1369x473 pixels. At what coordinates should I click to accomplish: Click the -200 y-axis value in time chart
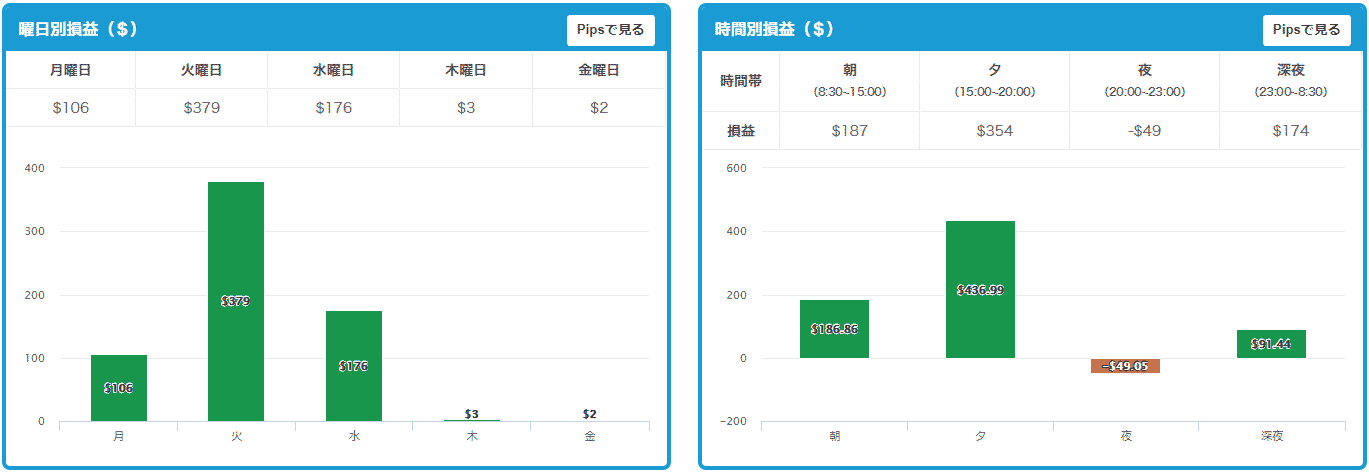(x=732, y=421)
